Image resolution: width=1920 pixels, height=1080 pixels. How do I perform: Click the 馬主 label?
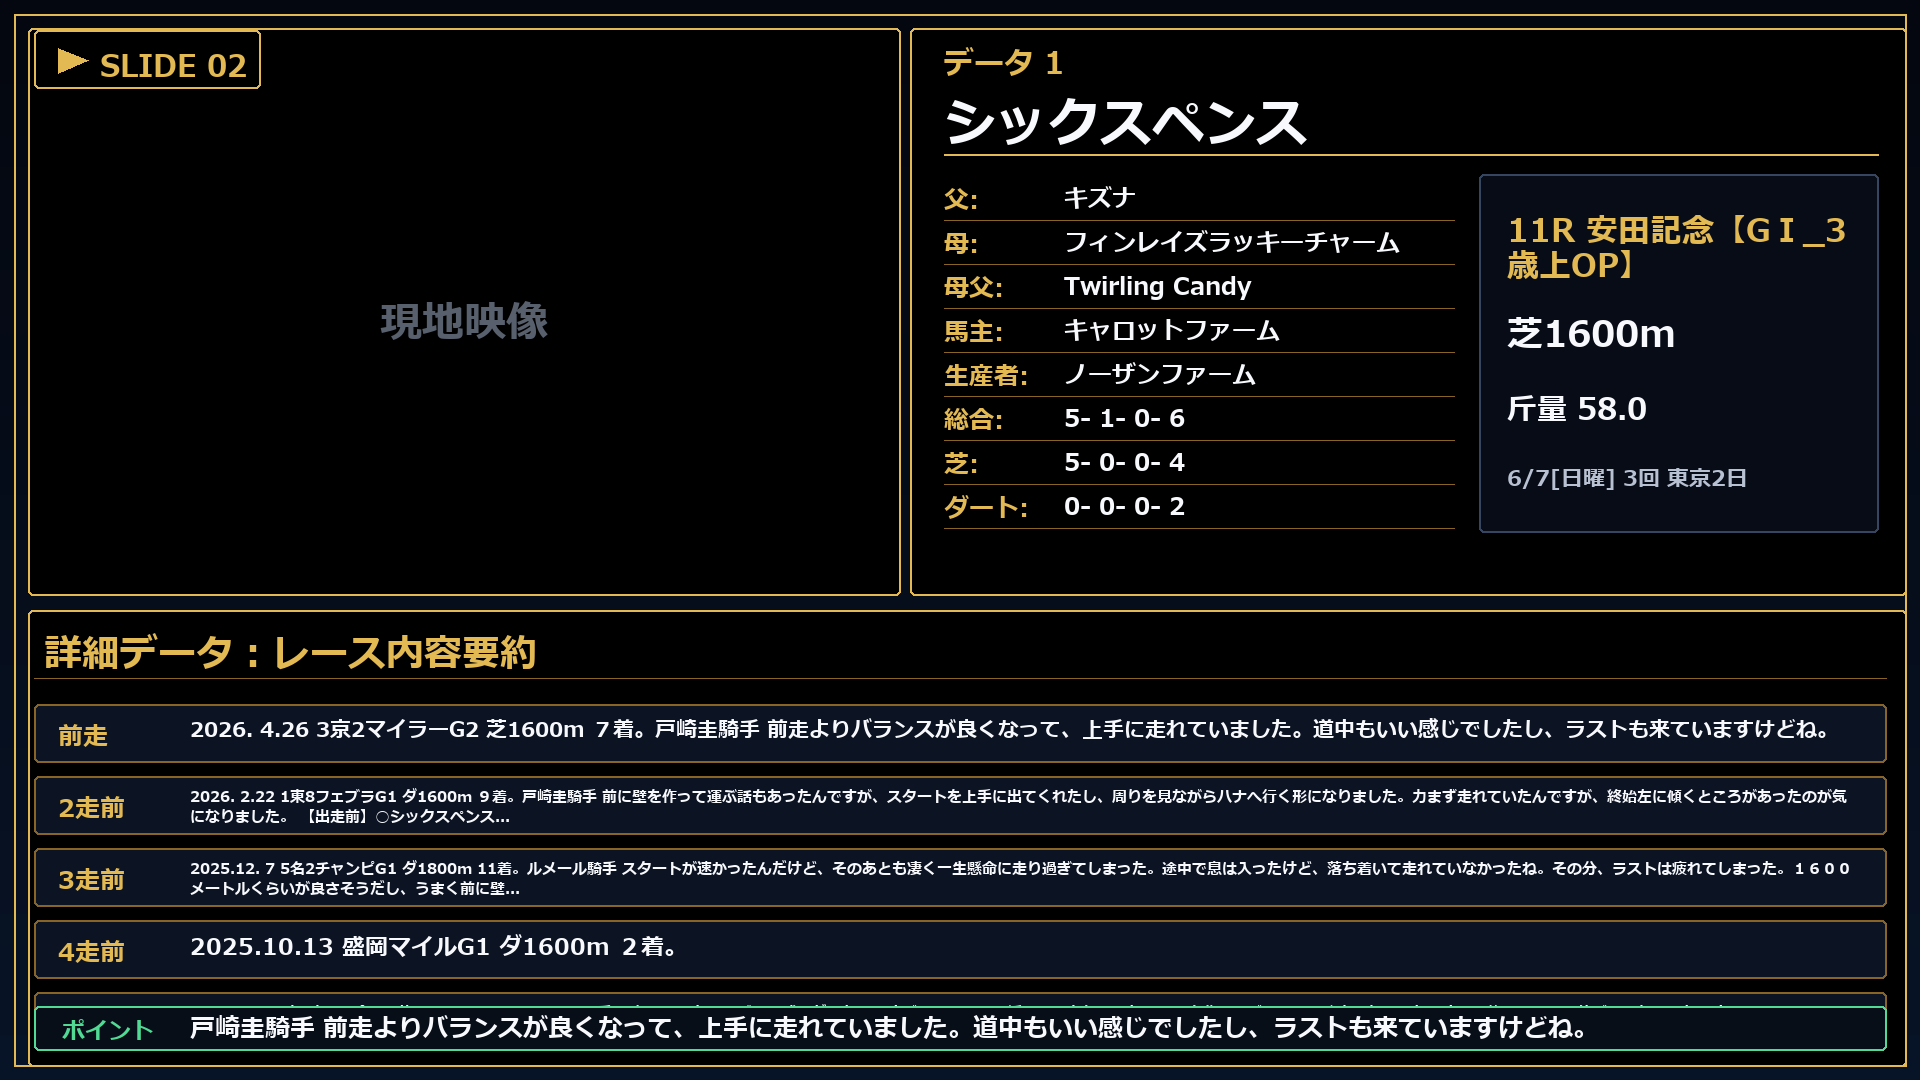click(x=973, y=331)
